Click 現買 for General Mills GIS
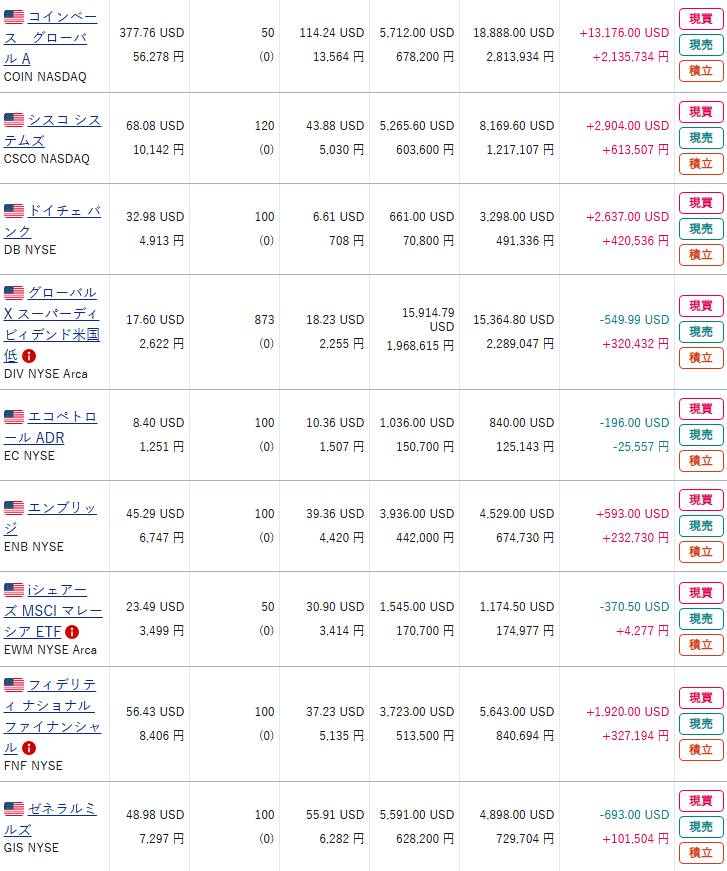The width and height of the screenshot is (727, 871). [x=701, y=801]
